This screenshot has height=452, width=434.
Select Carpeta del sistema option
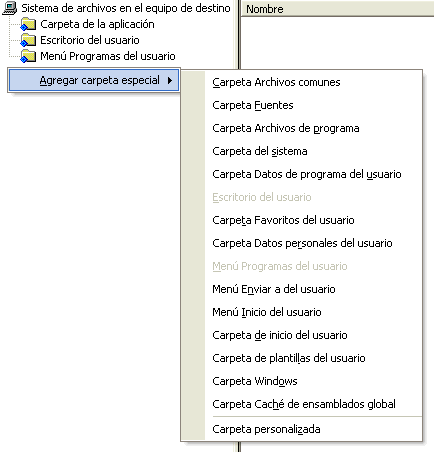[260, 151]
